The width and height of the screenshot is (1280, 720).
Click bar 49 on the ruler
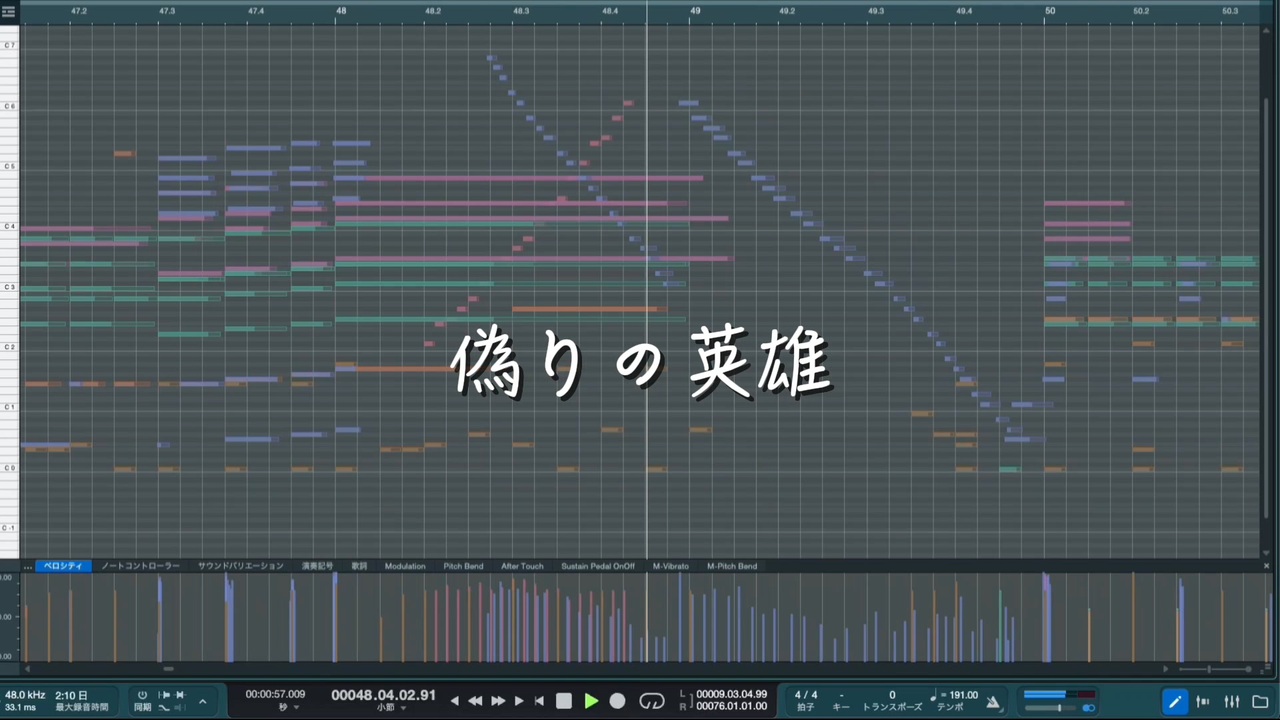695,11
